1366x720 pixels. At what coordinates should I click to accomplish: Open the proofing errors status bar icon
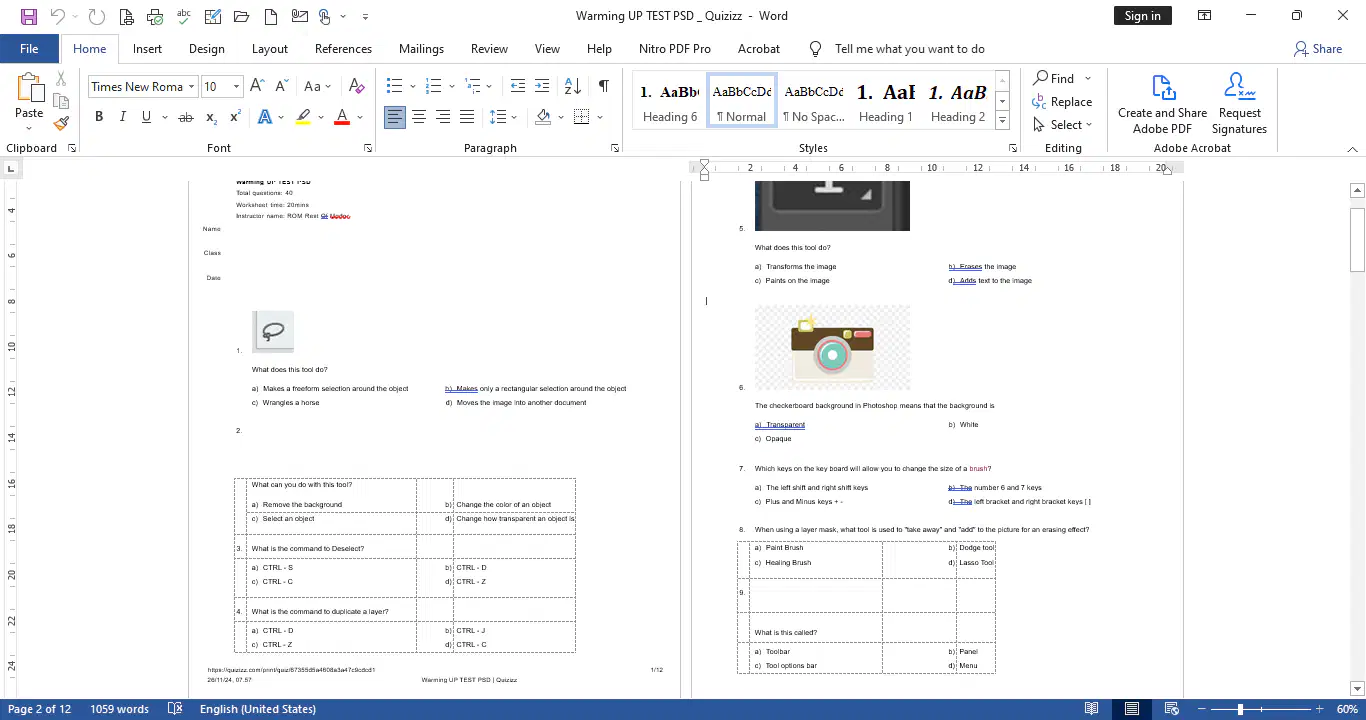175,709
